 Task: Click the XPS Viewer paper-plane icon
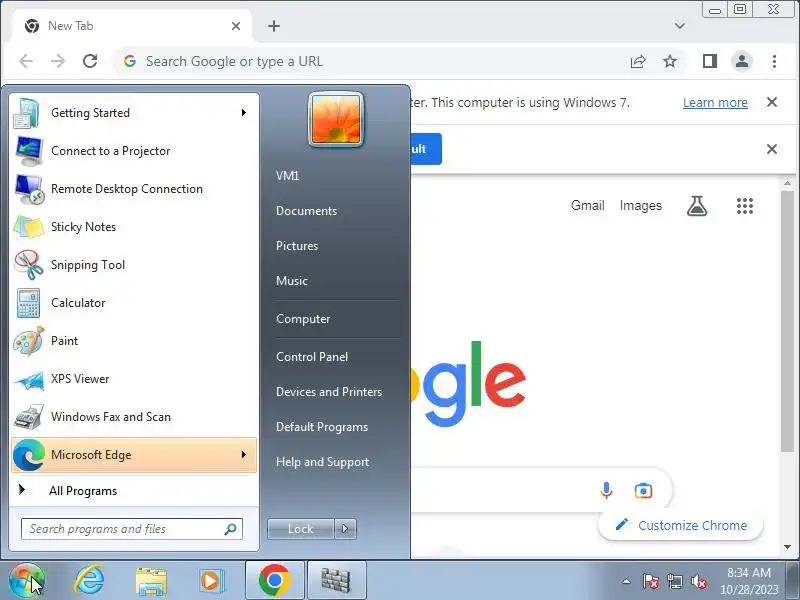pos(29,379)
